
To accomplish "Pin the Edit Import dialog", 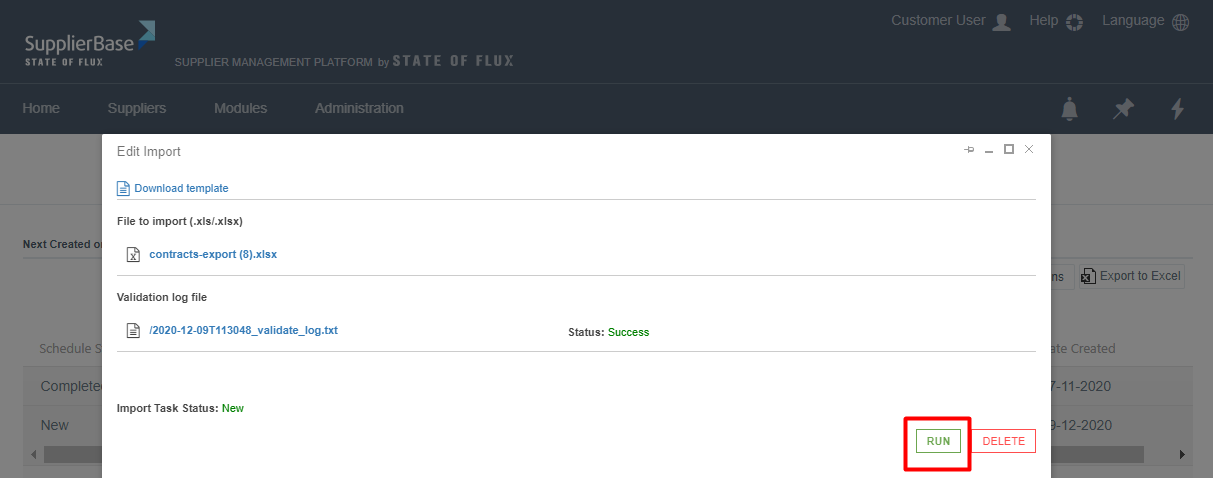I will [968, 150].
